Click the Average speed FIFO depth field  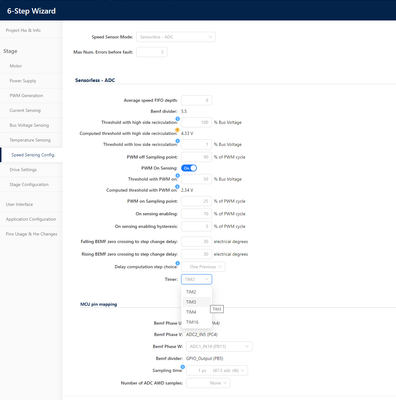(x=197, y=100)
